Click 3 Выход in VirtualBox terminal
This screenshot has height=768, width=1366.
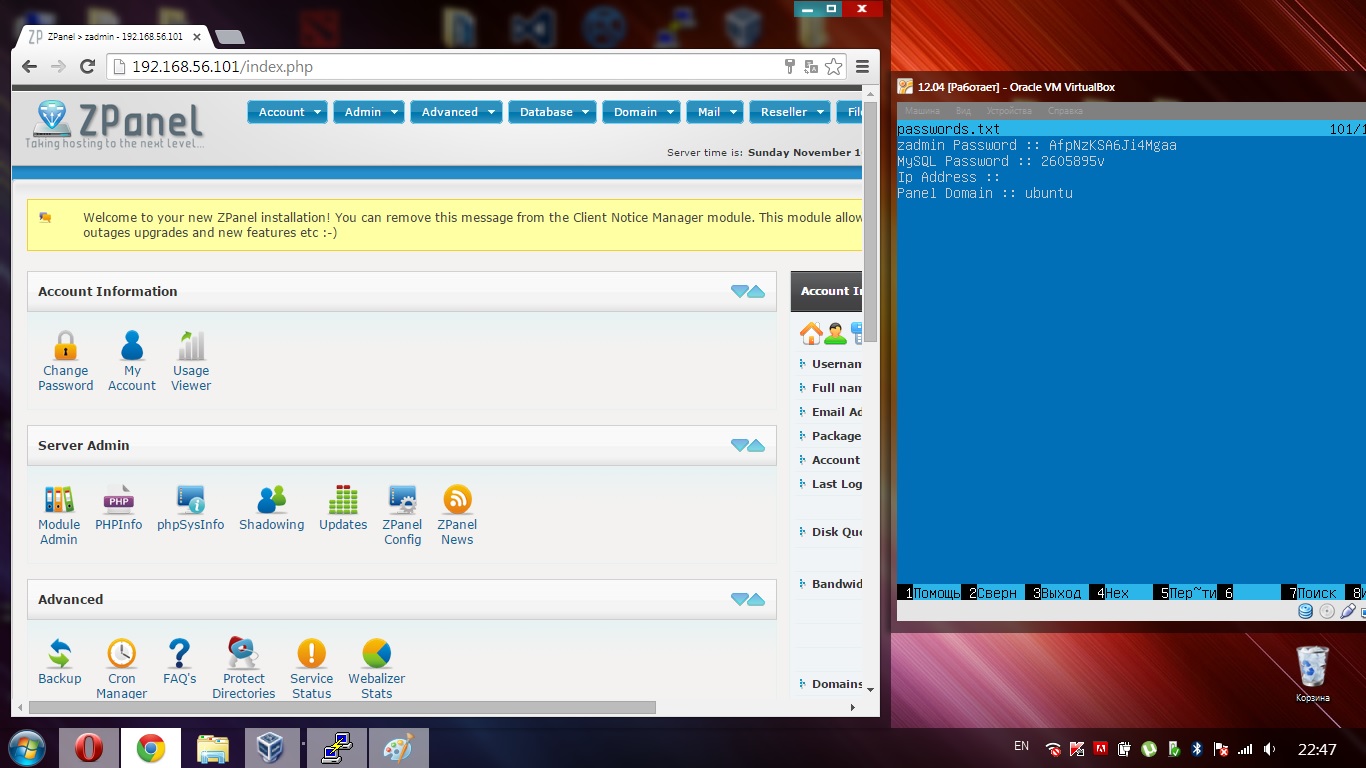tap(1057, 593)
